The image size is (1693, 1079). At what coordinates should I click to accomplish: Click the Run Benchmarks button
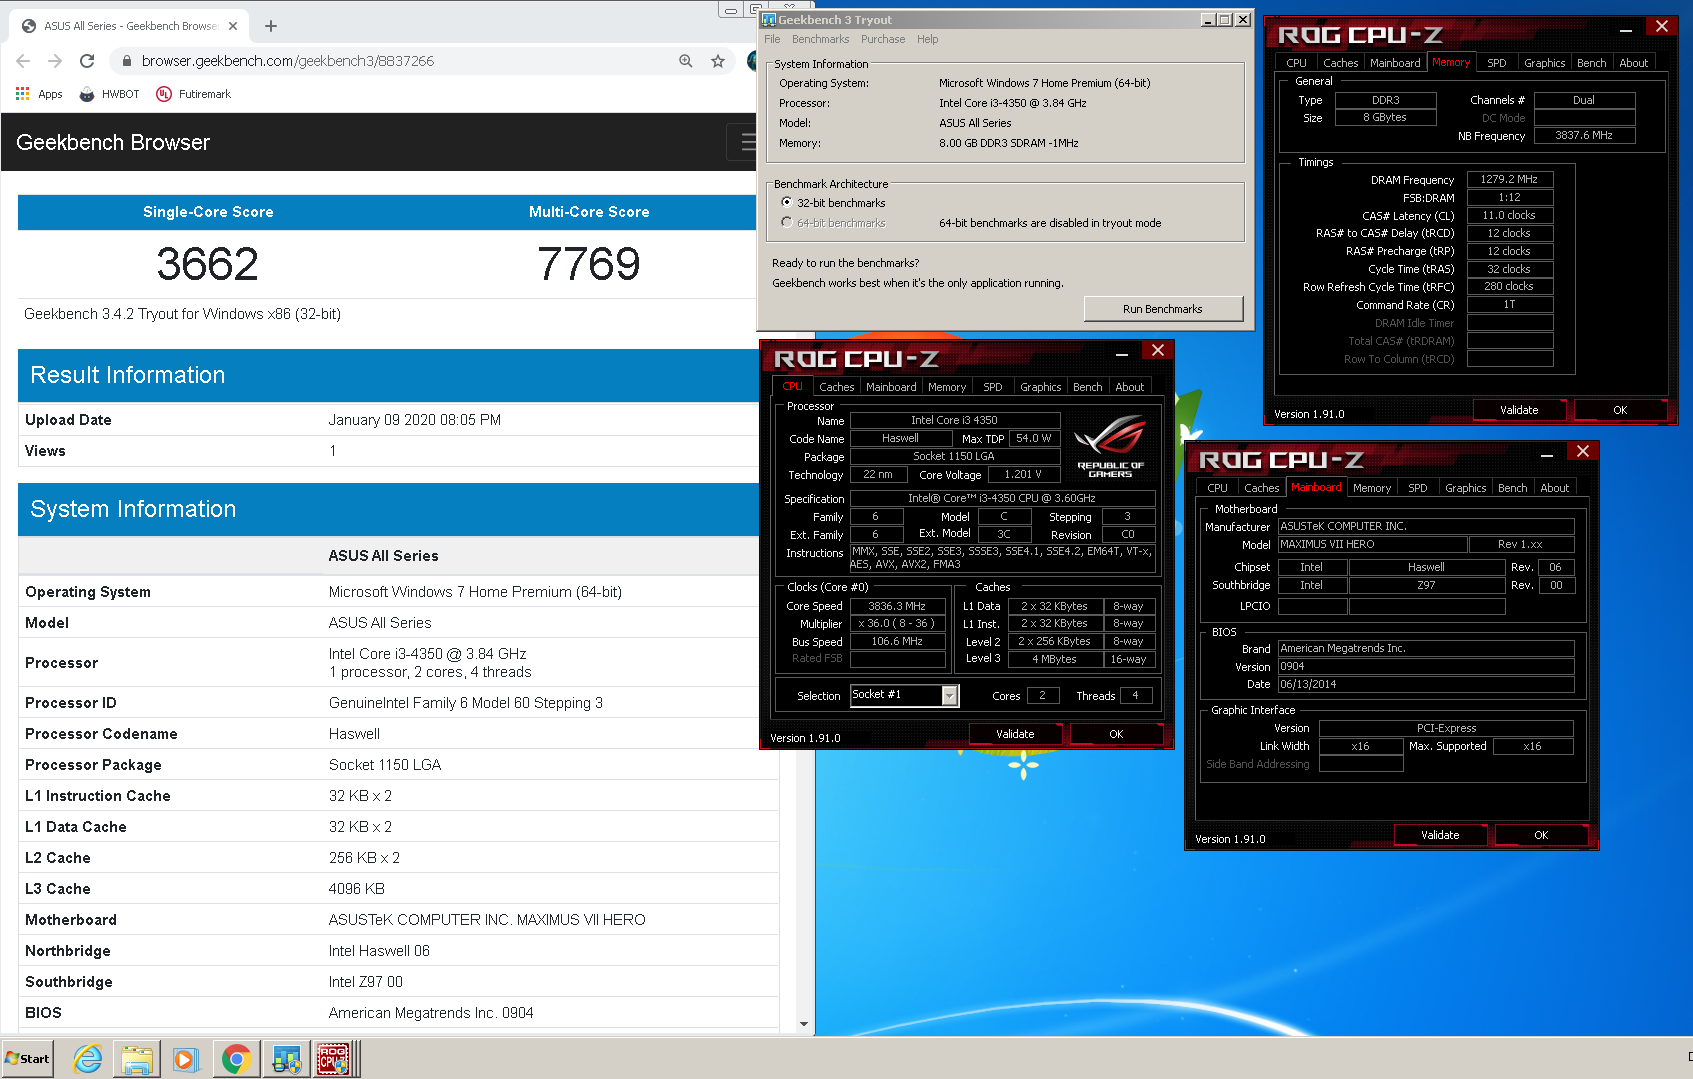coord(1163,309)
